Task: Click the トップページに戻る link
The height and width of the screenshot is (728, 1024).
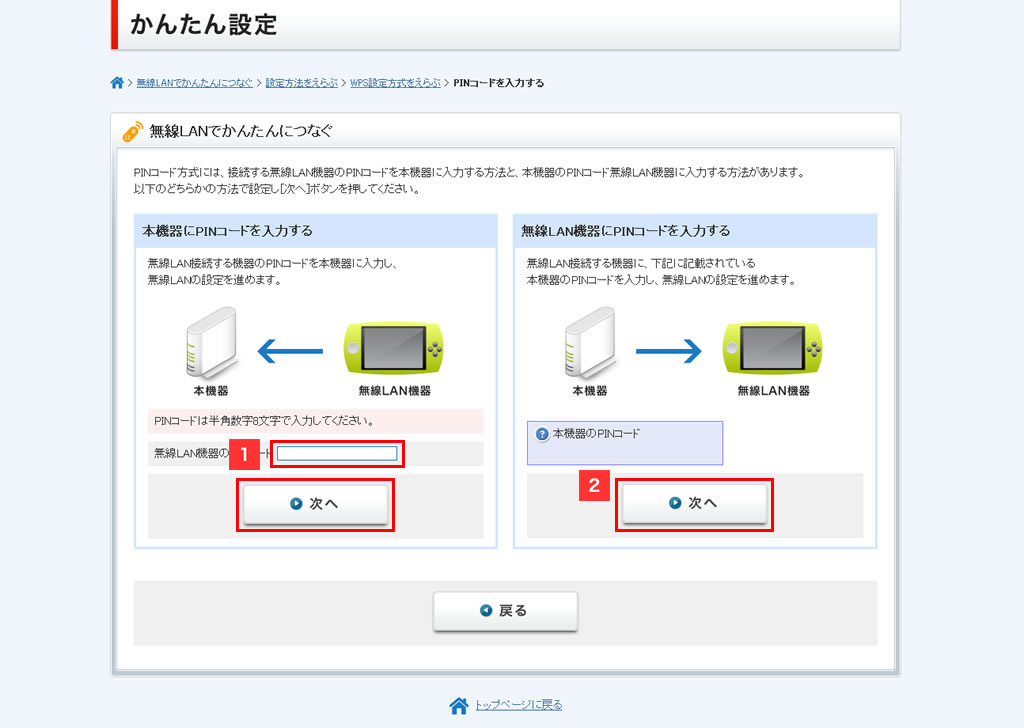Action: pyautogui.click(x=519, y=705)
